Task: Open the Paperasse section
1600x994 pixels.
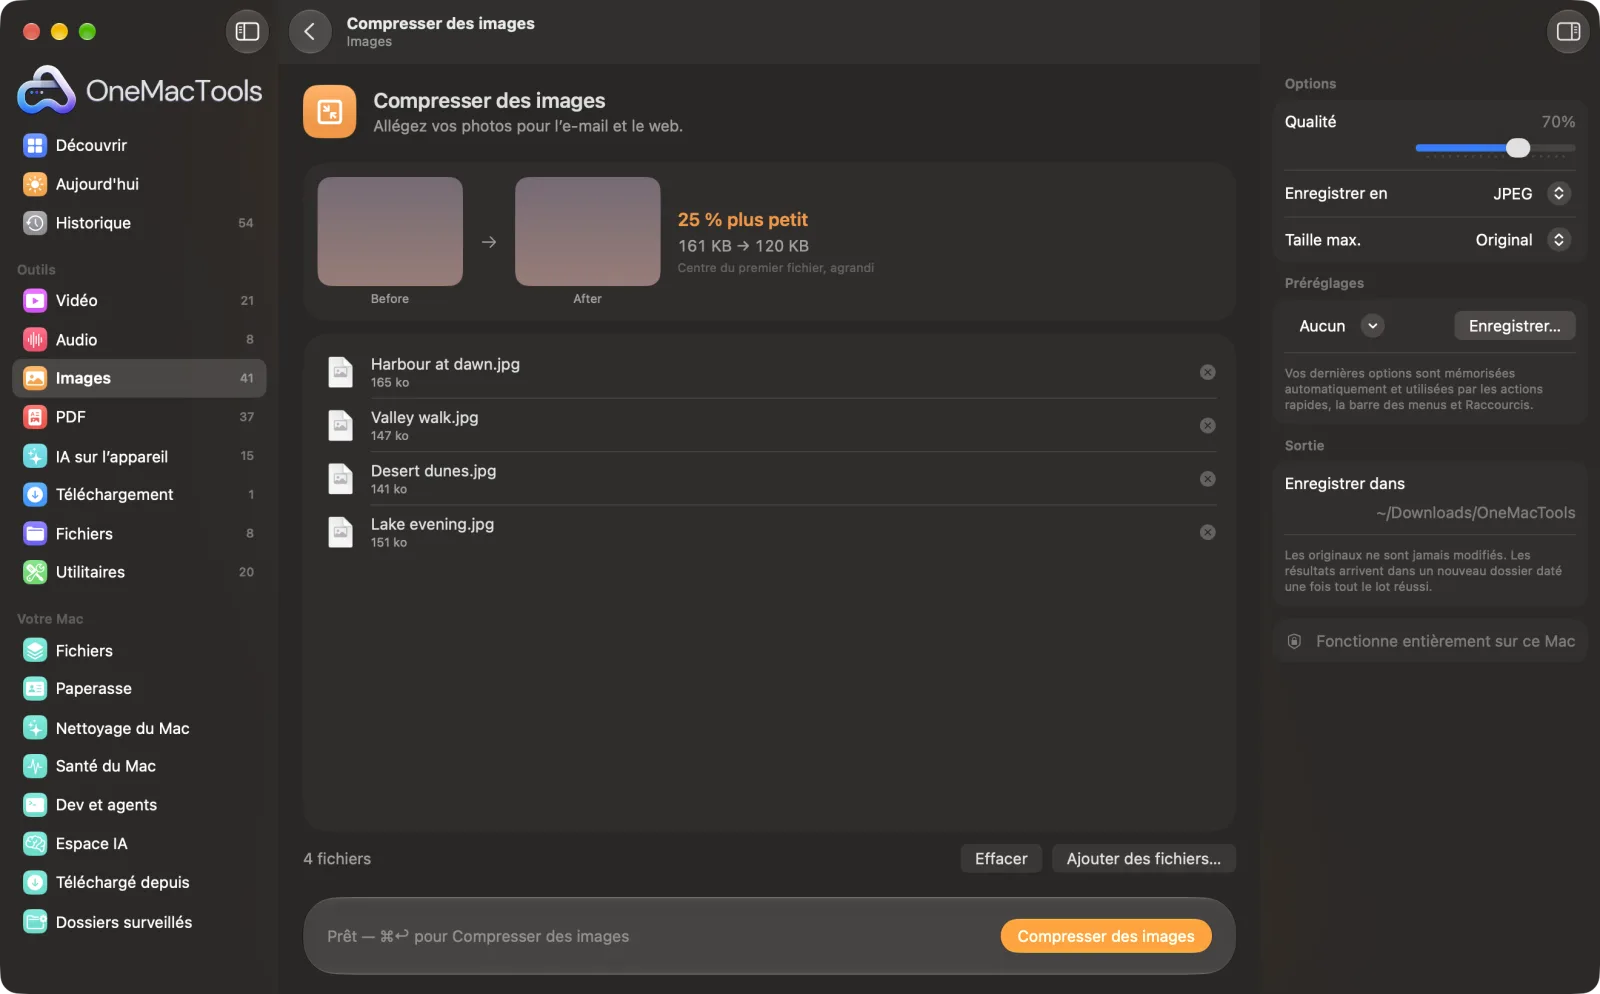Action: click(x=139, y=689)
